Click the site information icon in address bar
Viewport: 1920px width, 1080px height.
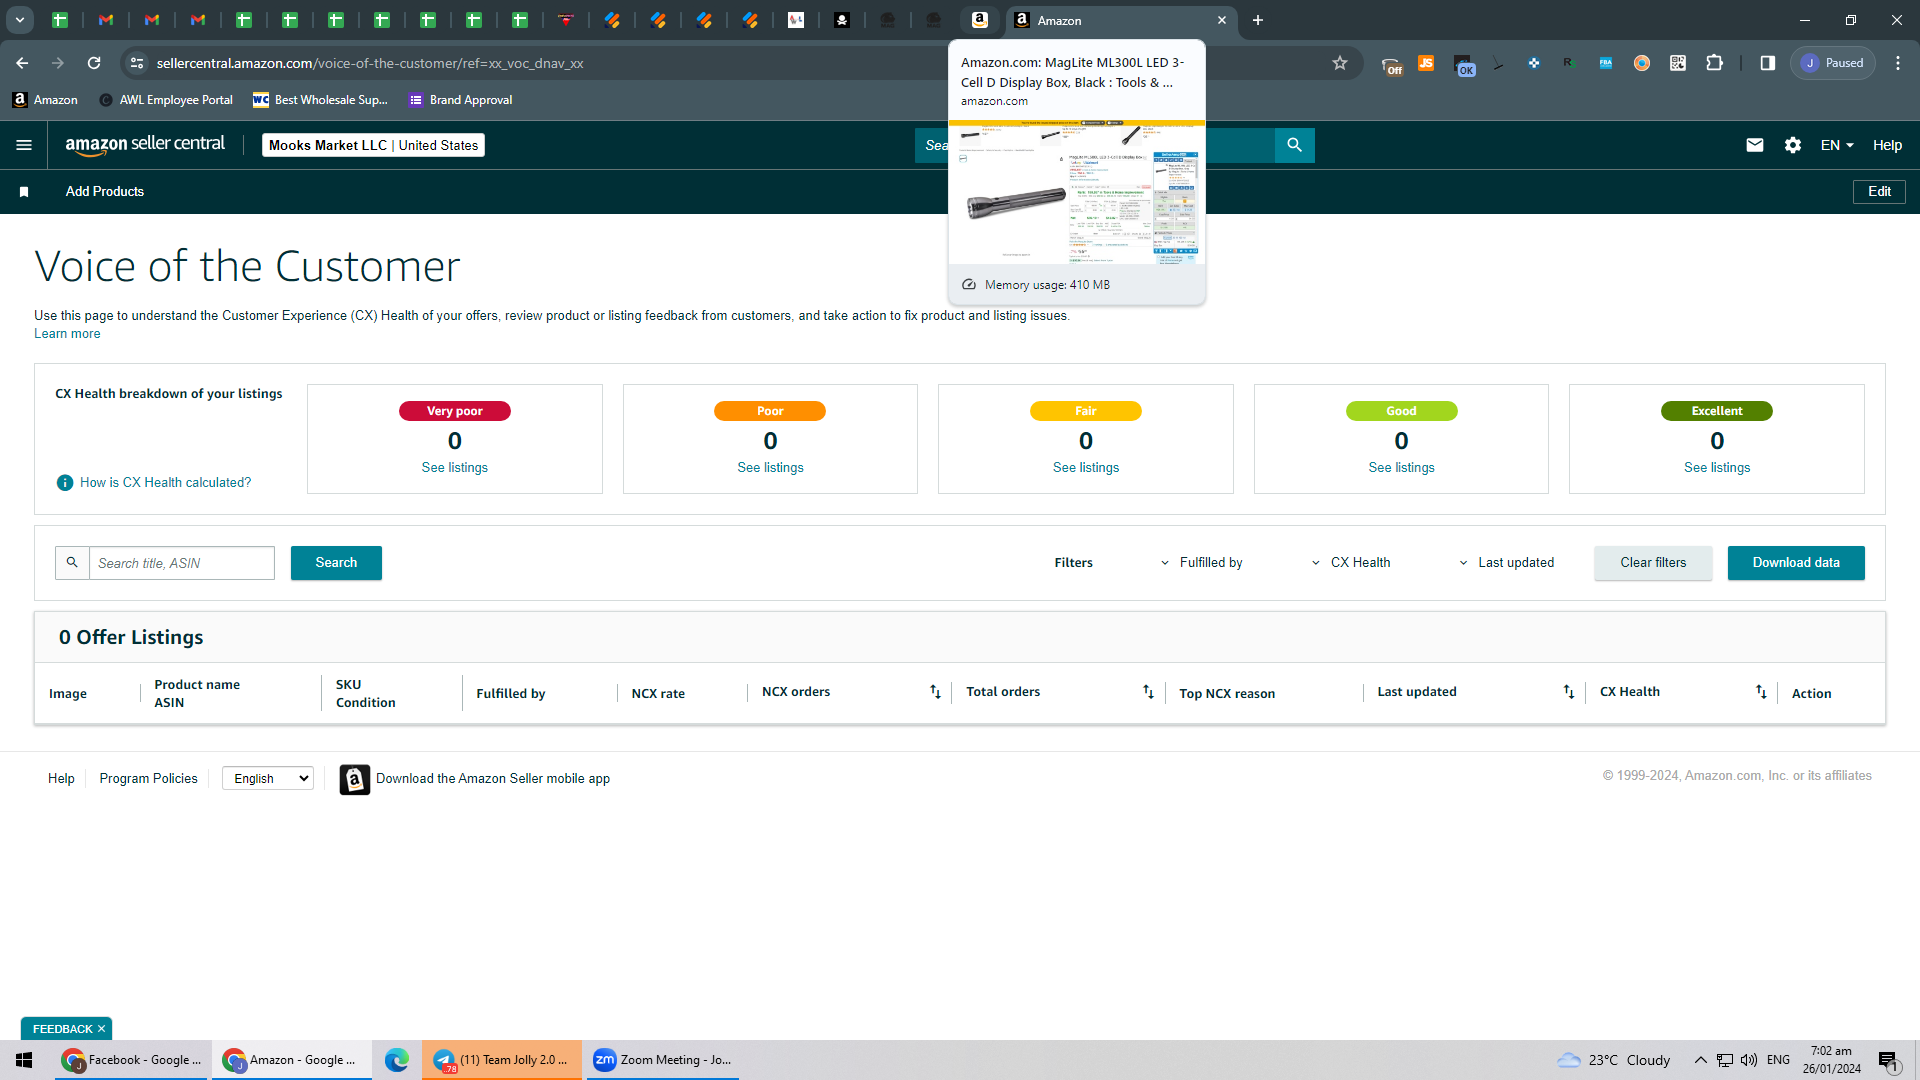click(137, 63)
